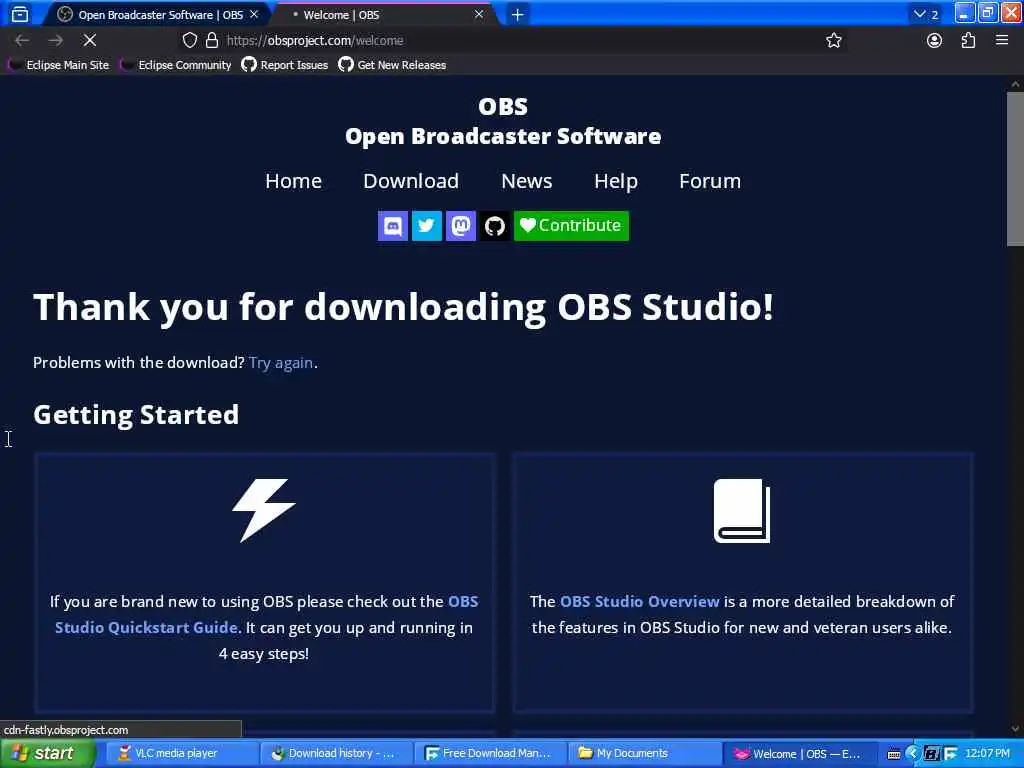Switch to VLC media player in taskbar
The height and width of the screenshot is (768, 1024).
(182, 754)
